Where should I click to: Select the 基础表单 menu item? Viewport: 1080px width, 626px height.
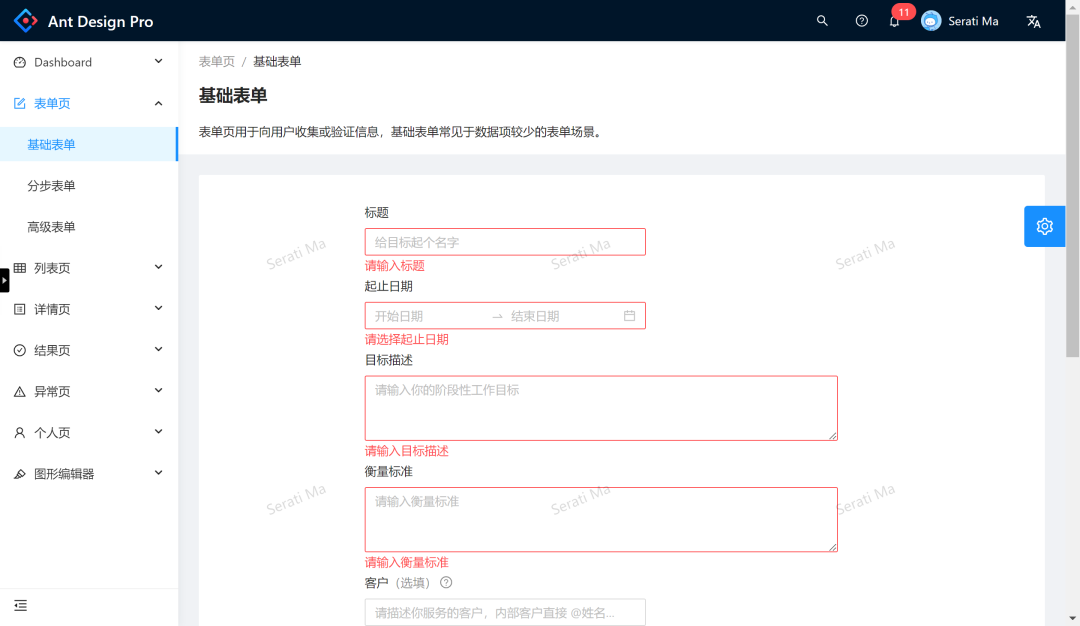click(x=89, y=145)
